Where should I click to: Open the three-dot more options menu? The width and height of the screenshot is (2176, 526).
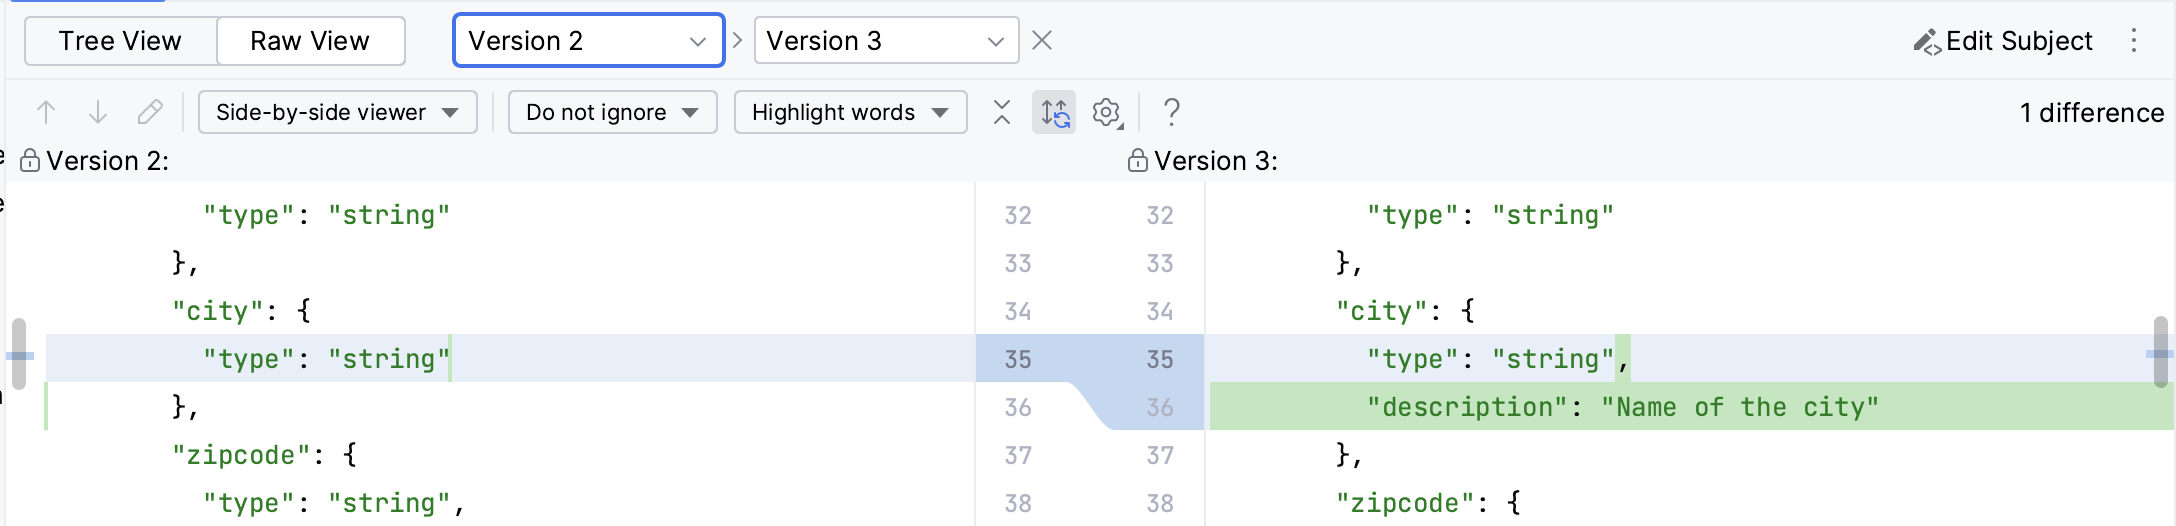(2133, 41)
